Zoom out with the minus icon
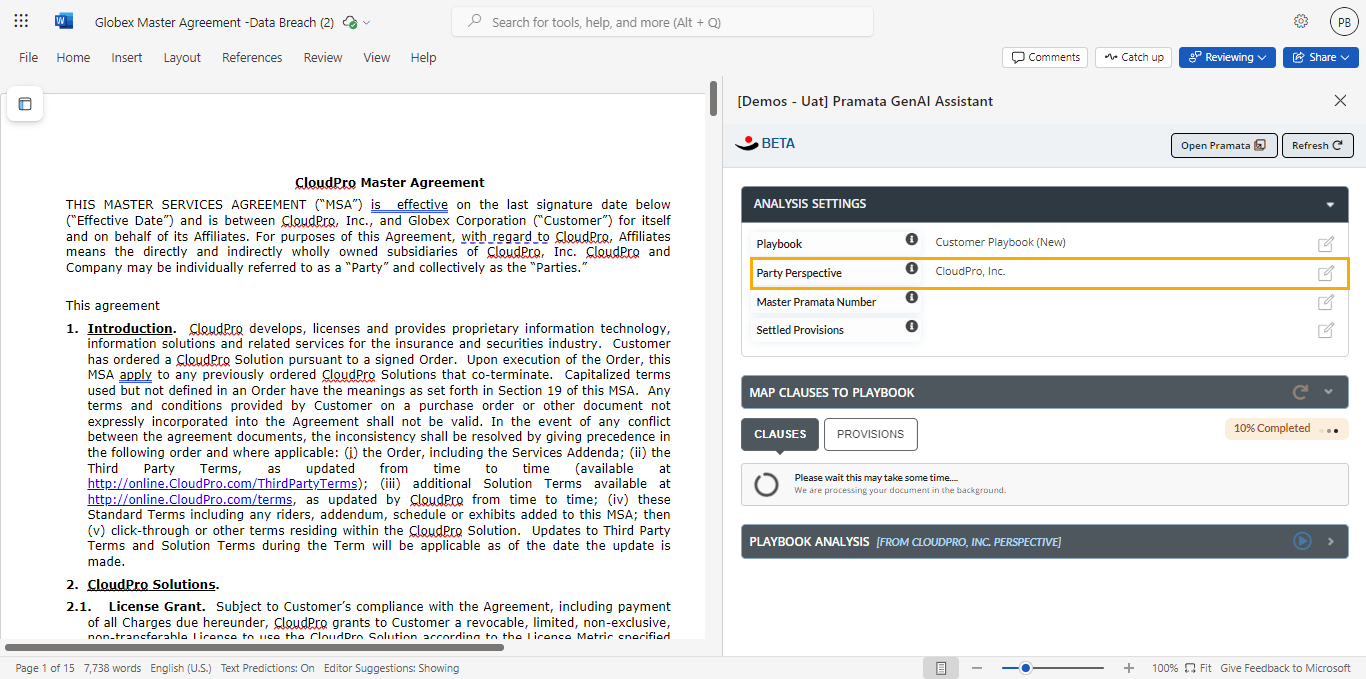The image size is (1366, 679). pos(977,668)
